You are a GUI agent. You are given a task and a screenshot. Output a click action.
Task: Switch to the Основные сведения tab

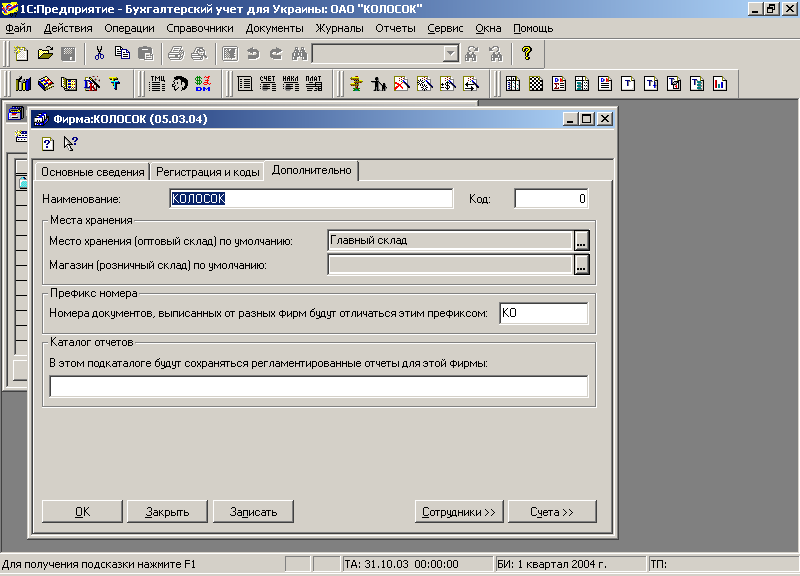point(92,172)
